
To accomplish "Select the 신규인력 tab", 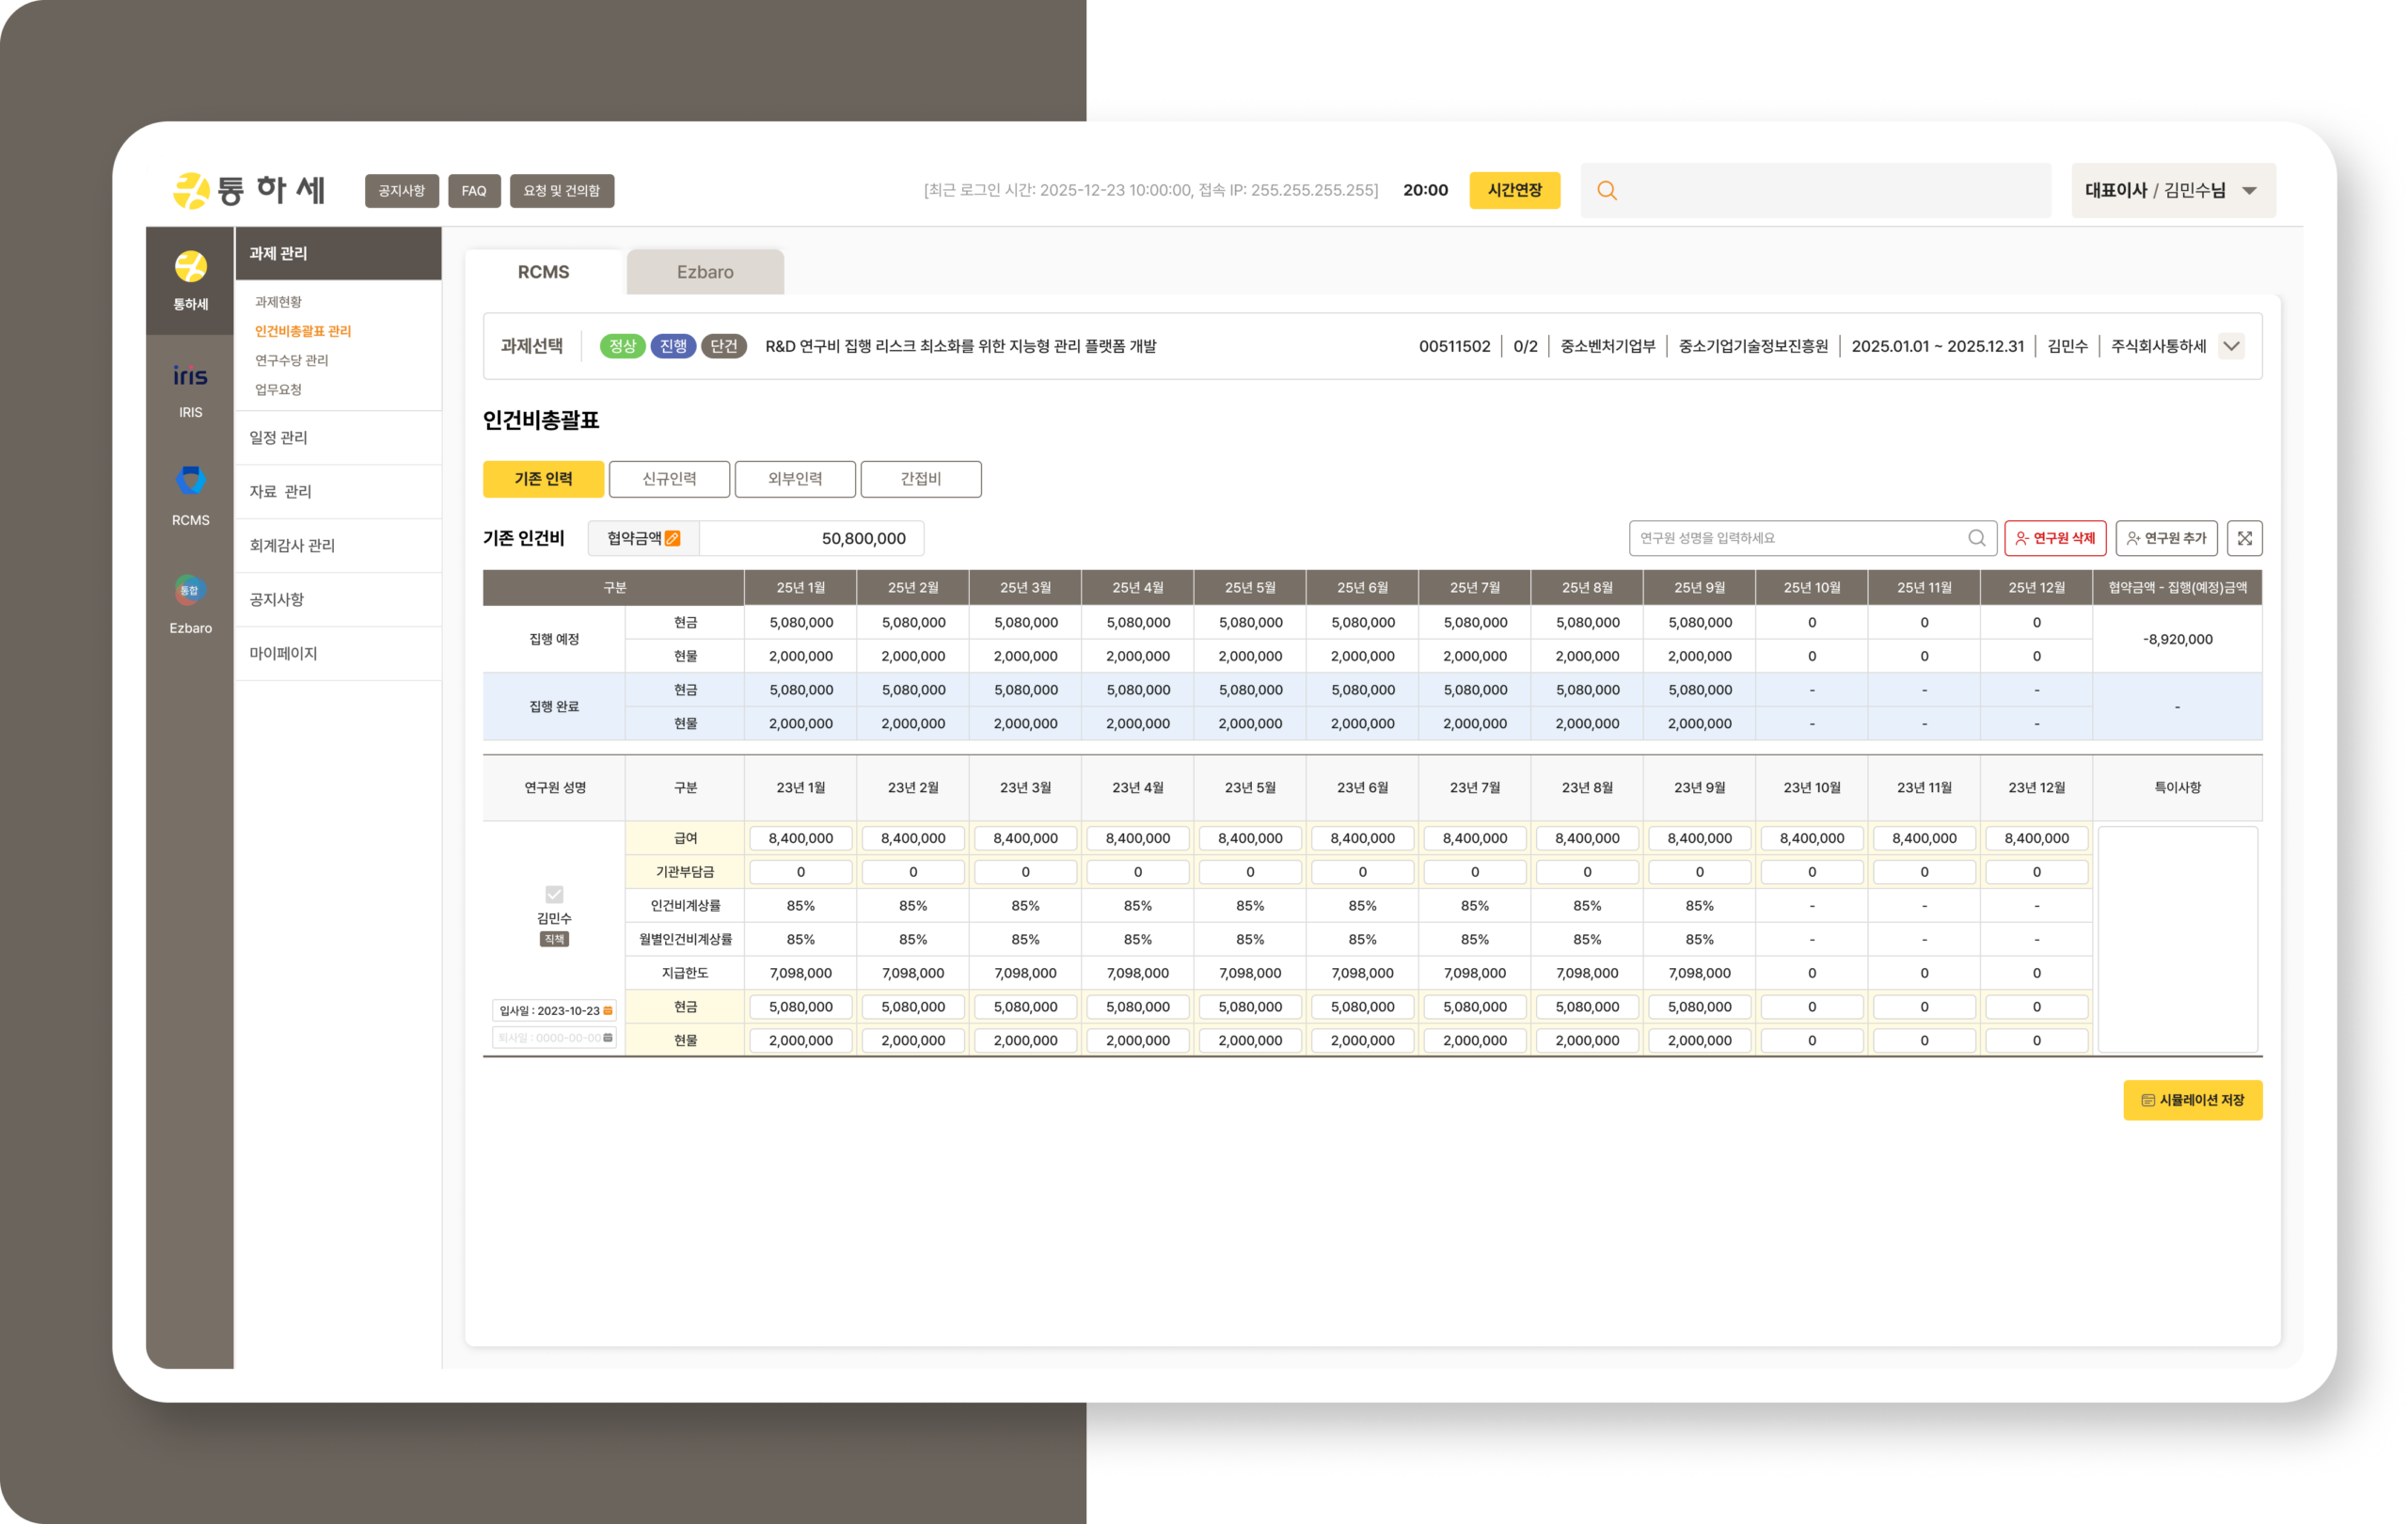I will pos(669,479).
